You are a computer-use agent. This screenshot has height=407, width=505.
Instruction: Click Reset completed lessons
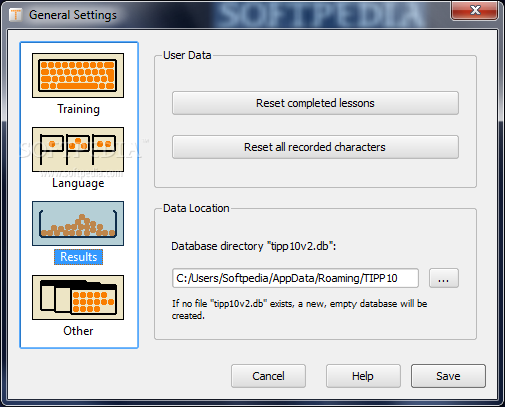pyautogui.click(x=315, y=103)
